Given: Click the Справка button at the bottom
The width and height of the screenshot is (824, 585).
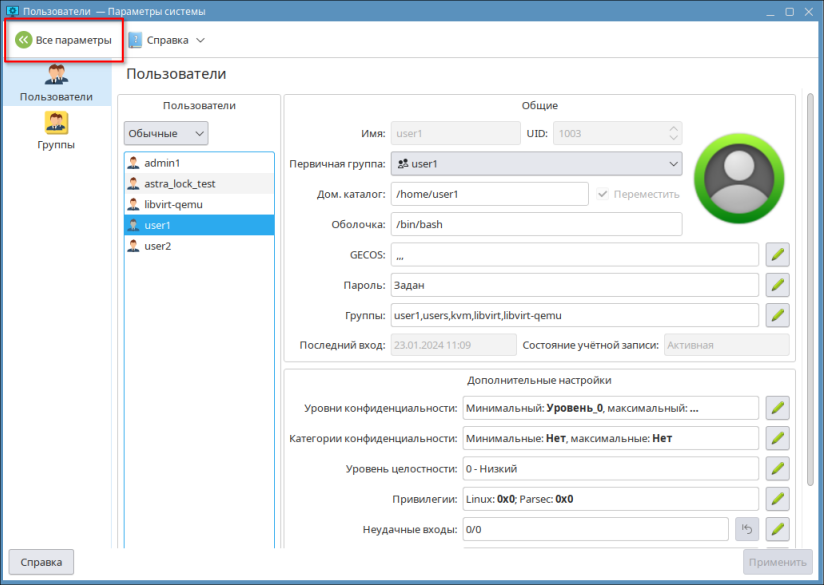Looking at the screenshot, I should [x=41, y=562].
